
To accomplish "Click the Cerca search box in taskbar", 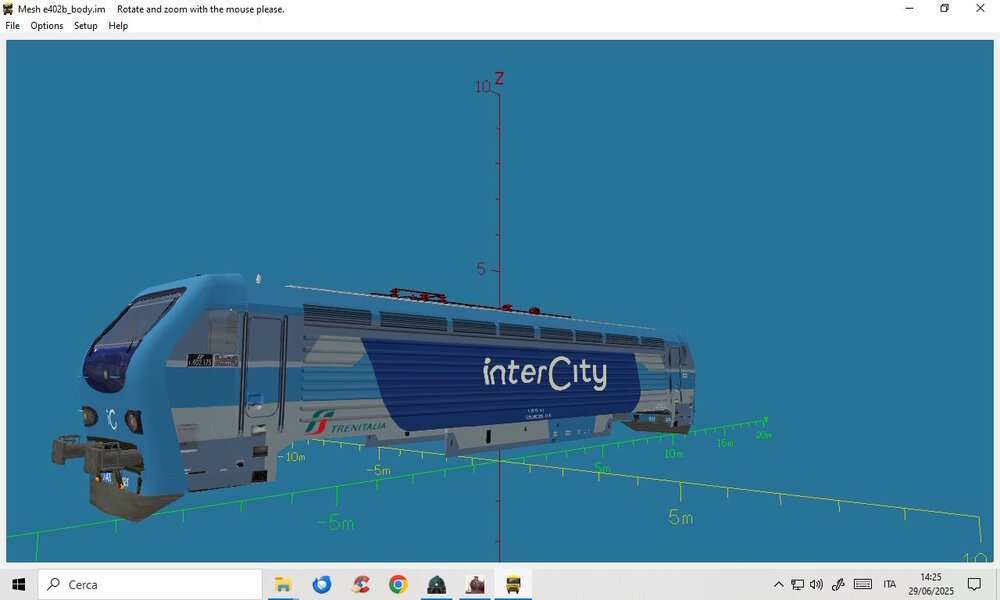I will [150, 584].
